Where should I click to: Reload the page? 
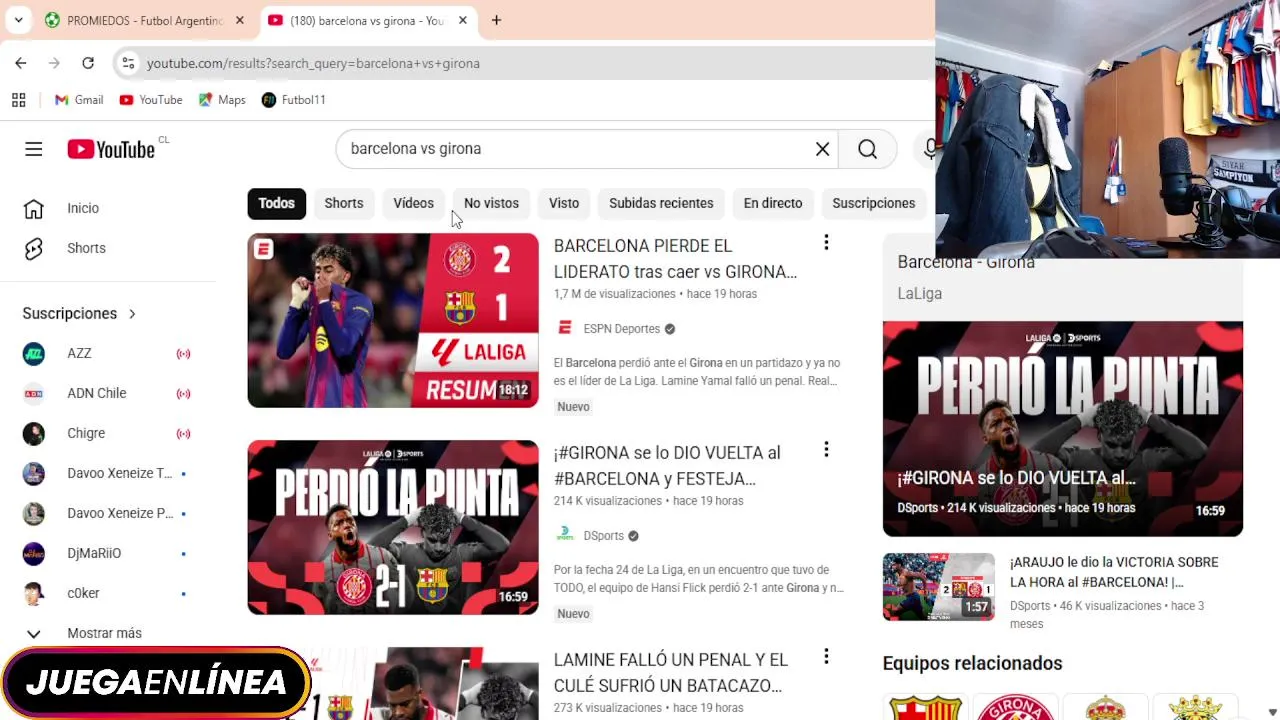(88, 63)
